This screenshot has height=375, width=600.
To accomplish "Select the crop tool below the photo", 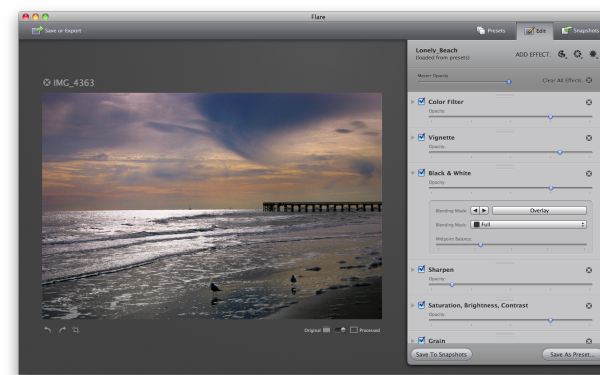I will click(x=76, y=330).
